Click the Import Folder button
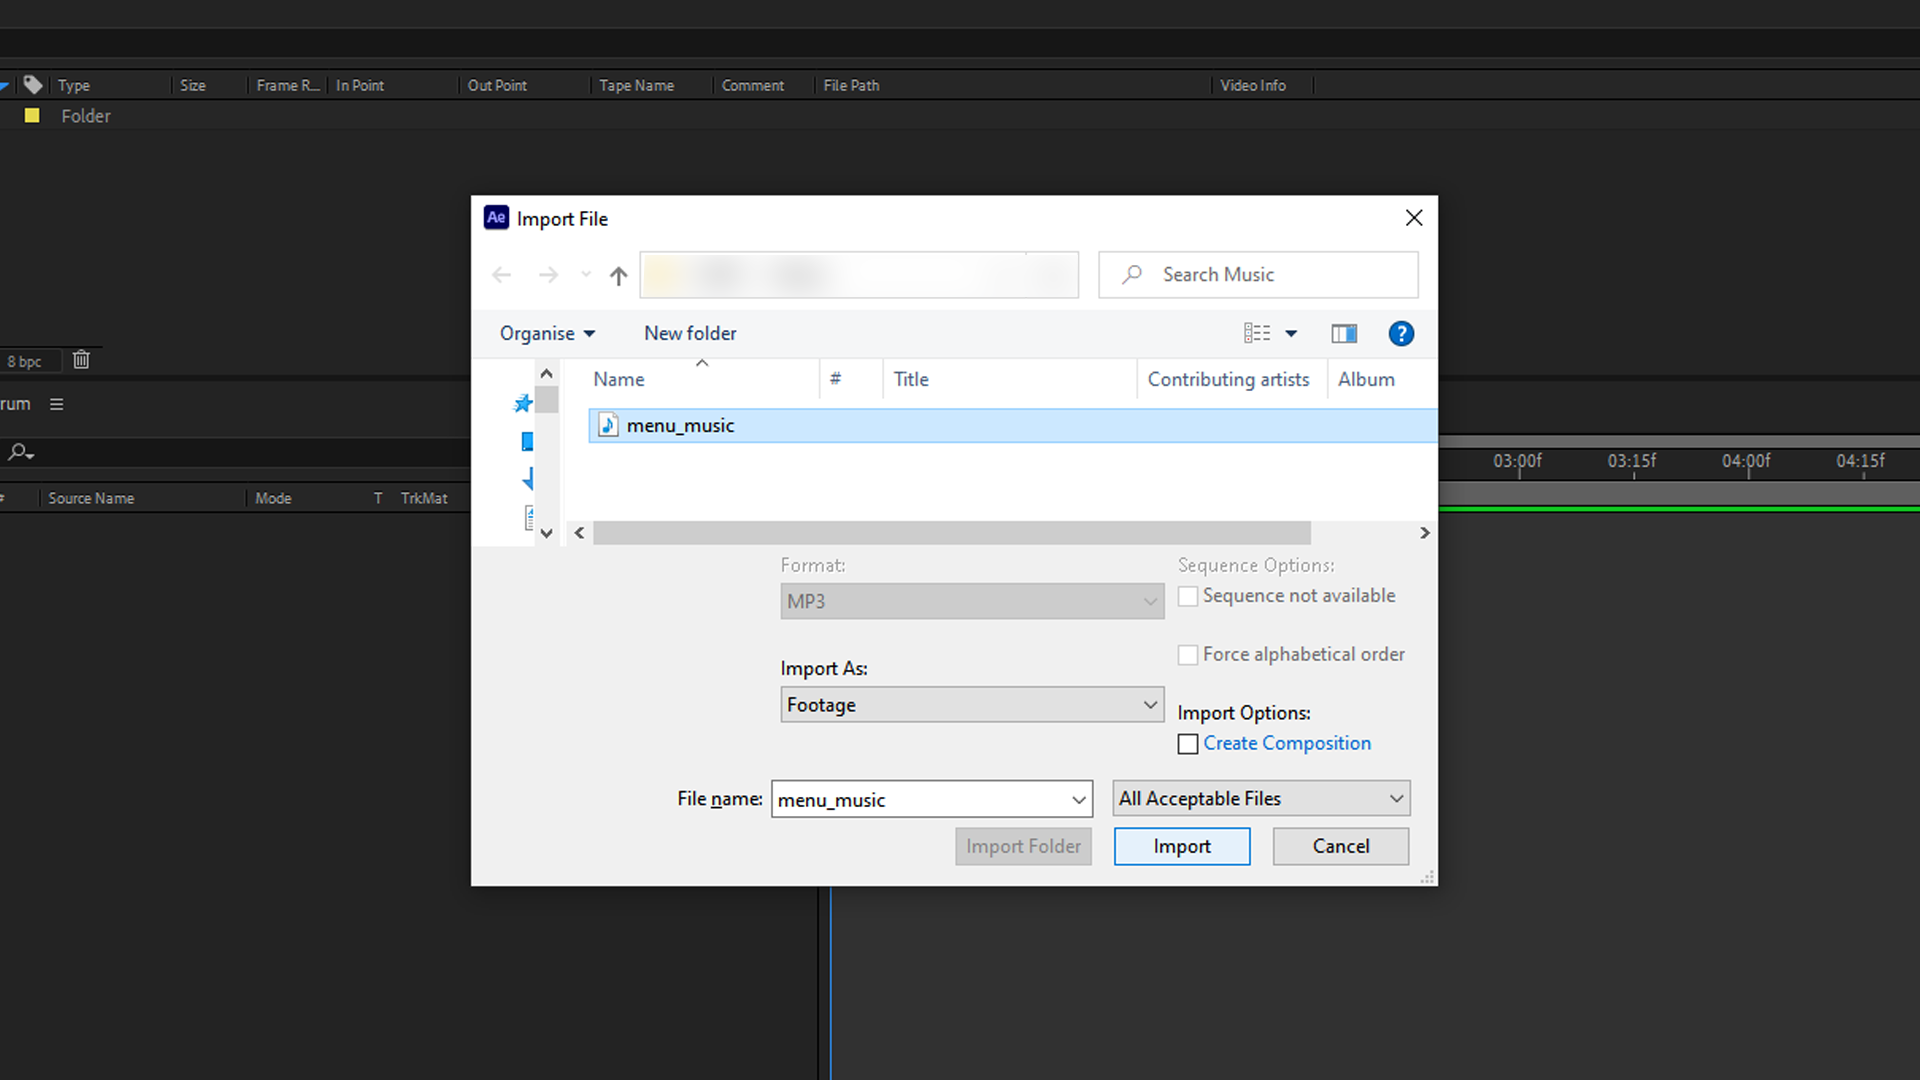1920x1080 pixels. point(1023,847)
